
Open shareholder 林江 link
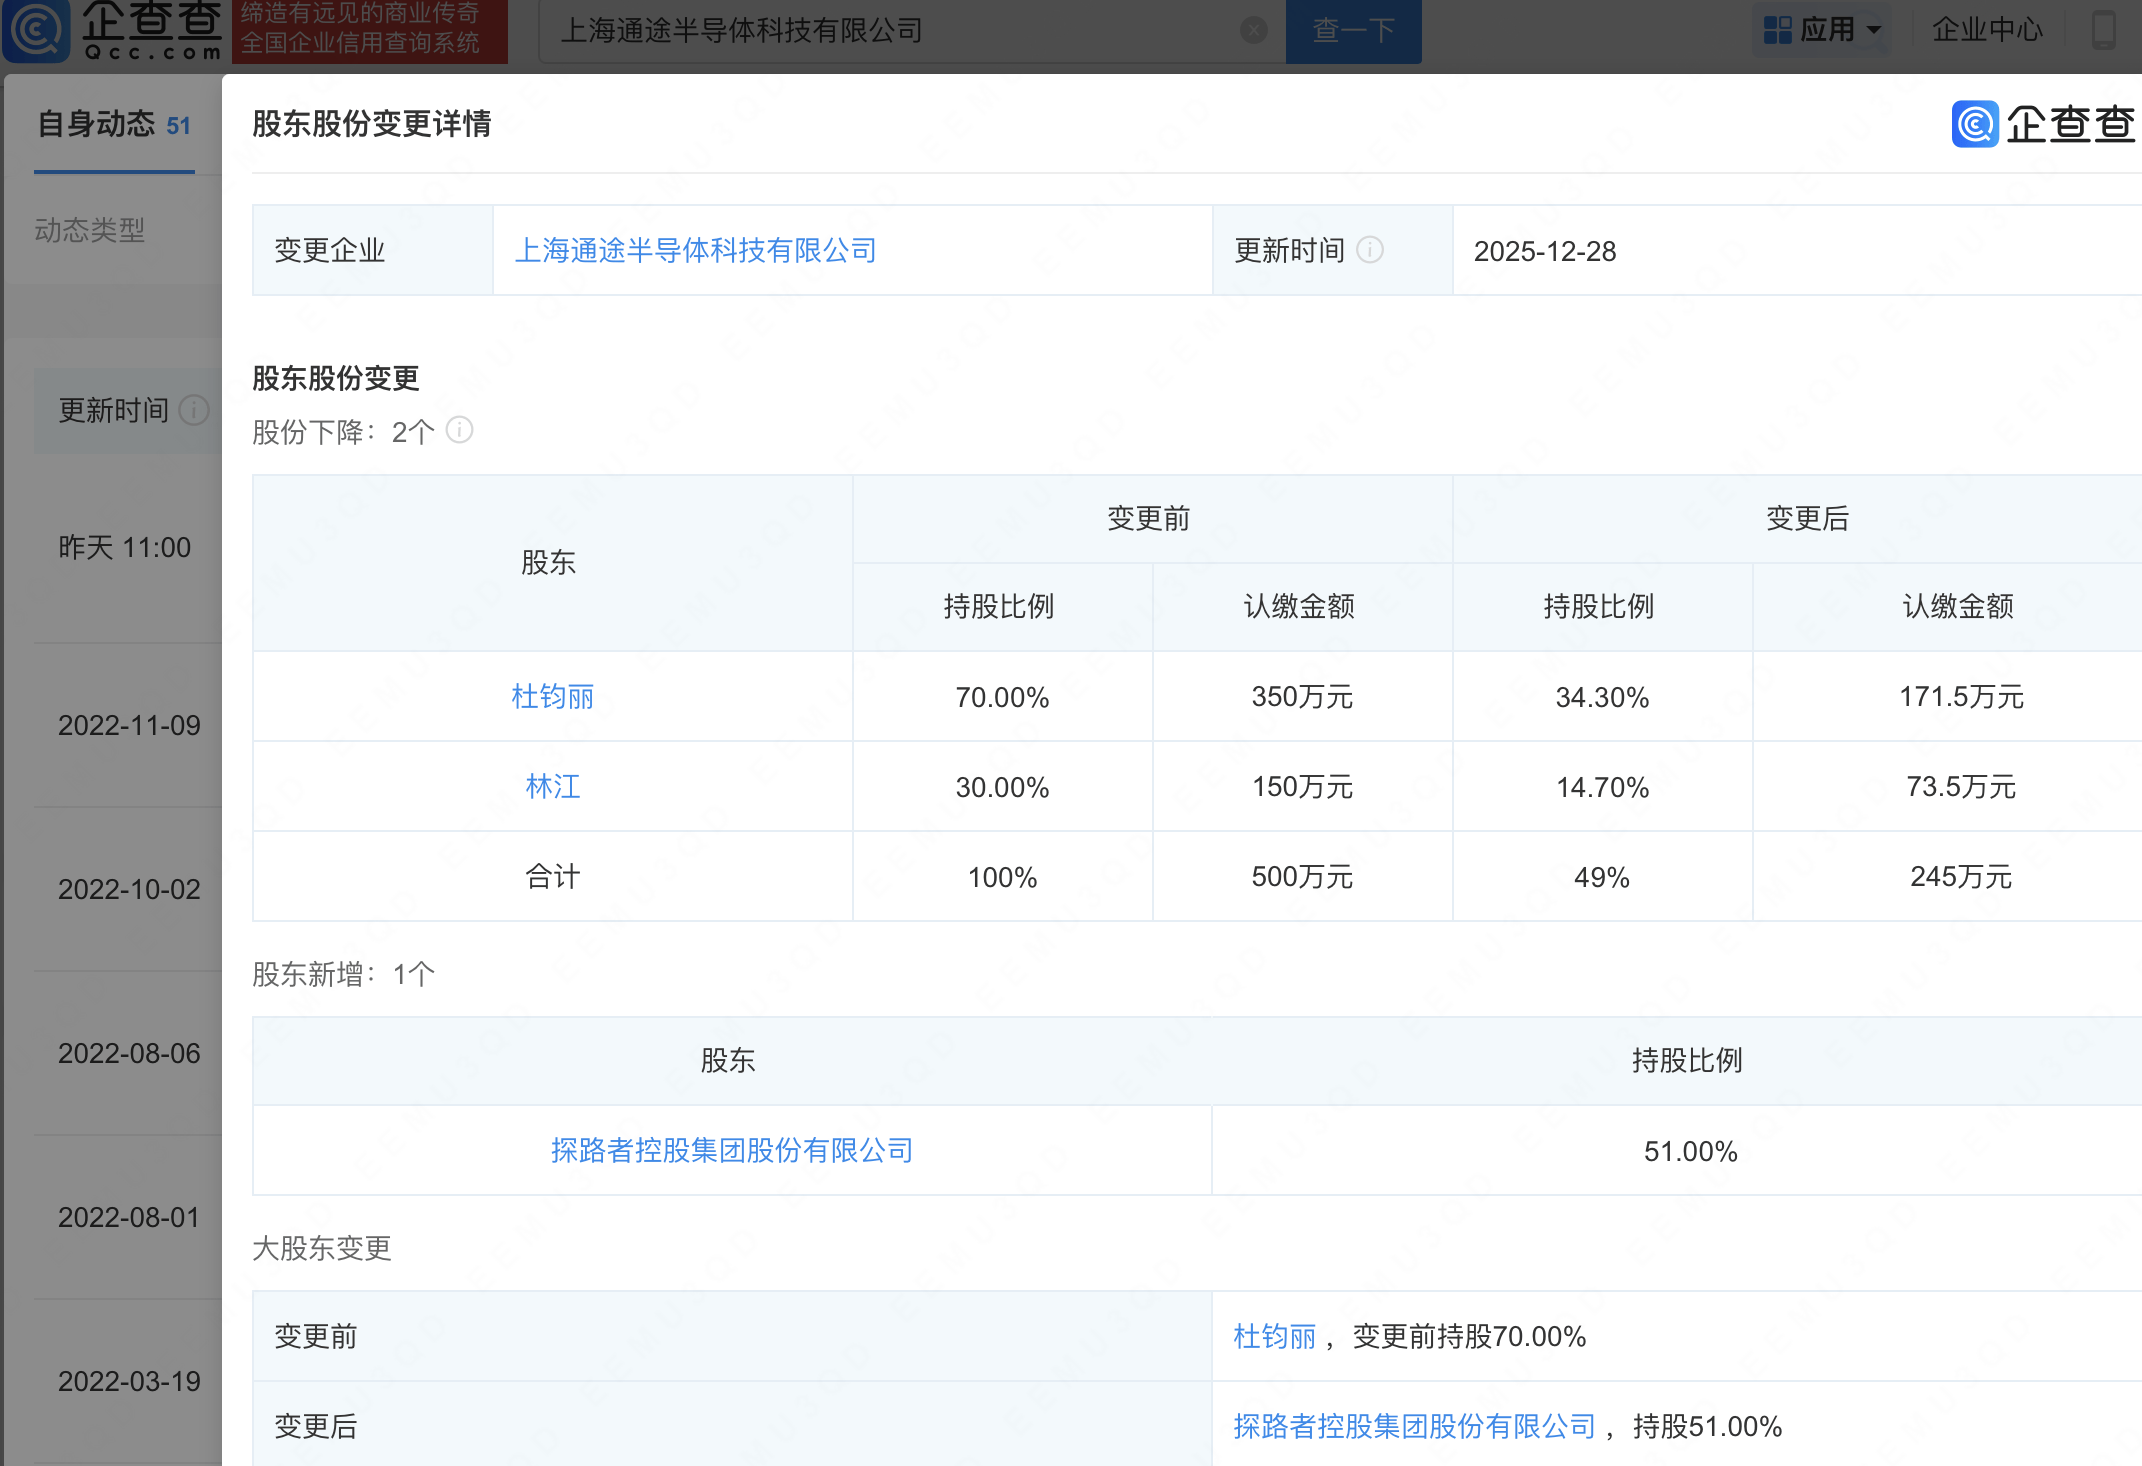coord(552,787)
